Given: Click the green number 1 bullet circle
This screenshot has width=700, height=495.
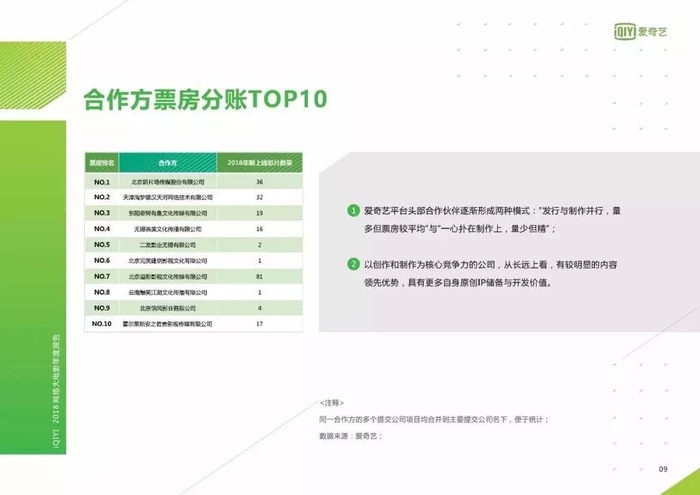Looking at the screenshot, I should coord(353,211).
